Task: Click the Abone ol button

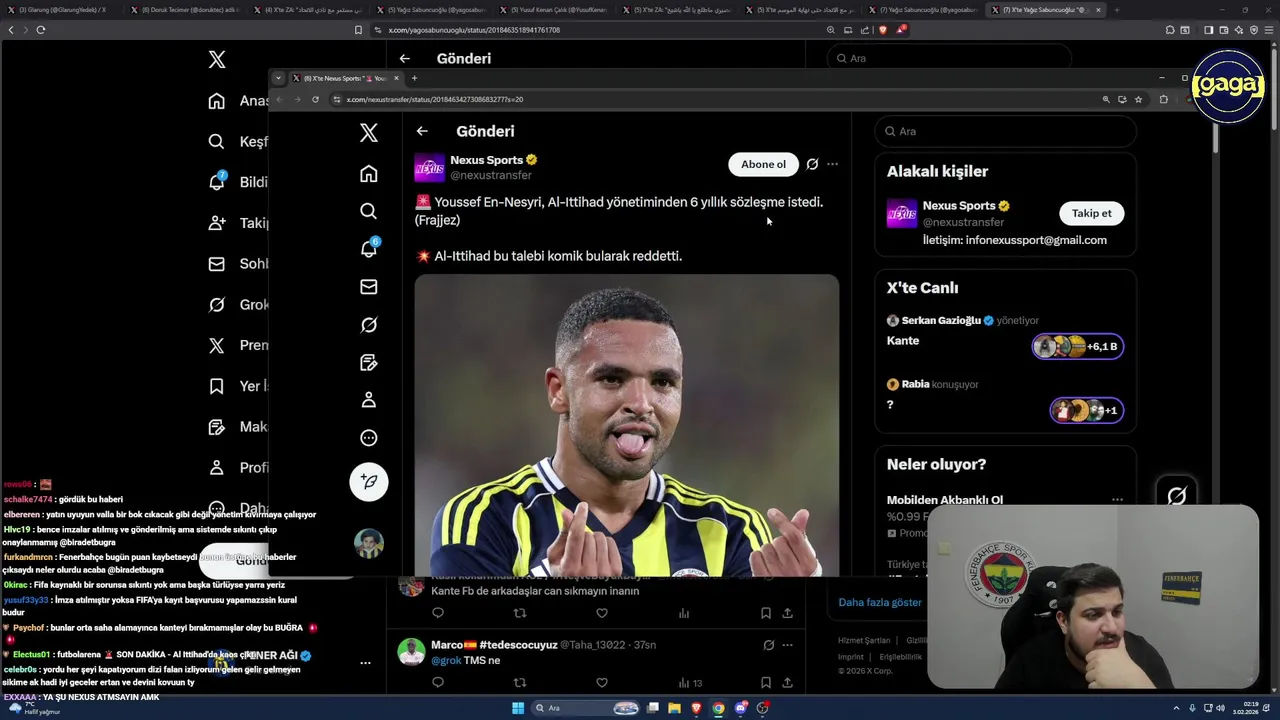Action: point(763,164)
